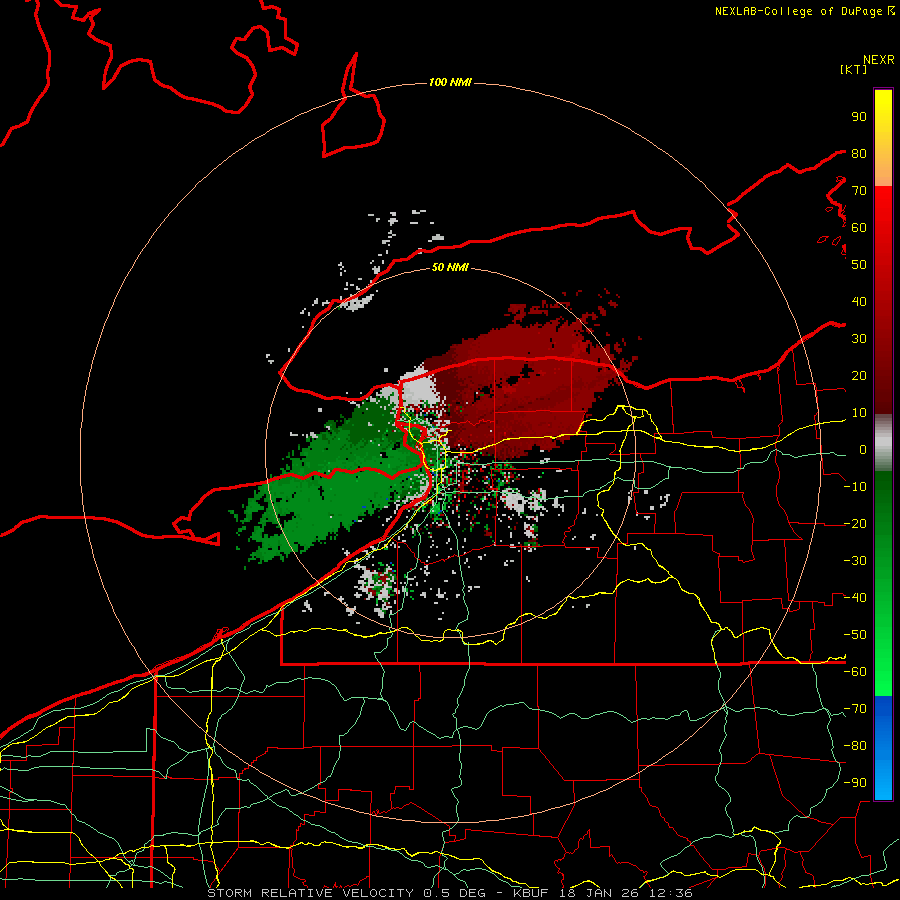Screen dimensions: 900x900
Task: Click the 50 NMI range ring label
Action: tap(450, 267)
